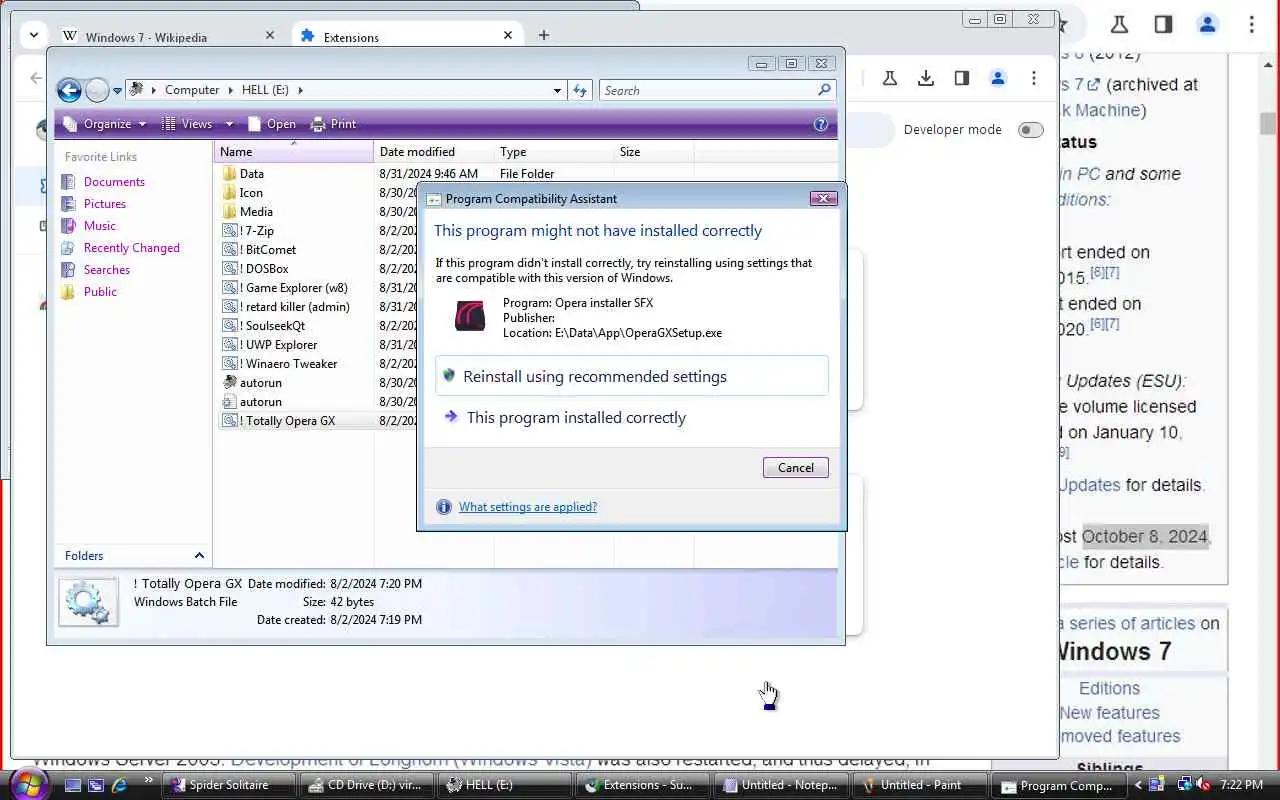Viewport: 1280px width, 800px height.
Task: Sort by Size column header
Action: coord(654,152)
